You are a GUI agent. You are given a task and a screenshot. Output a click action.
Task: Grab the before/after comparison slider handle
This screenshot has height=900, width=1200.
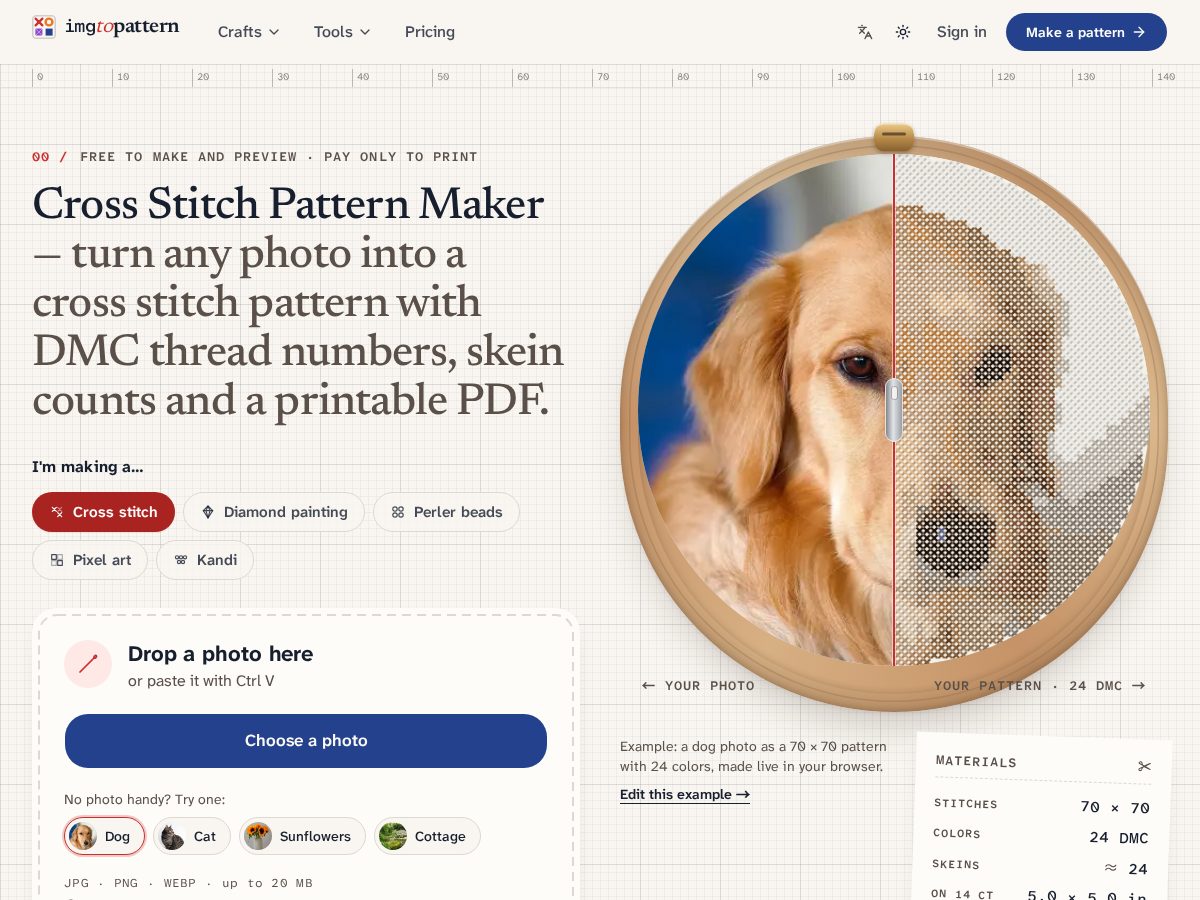(894, 410)
